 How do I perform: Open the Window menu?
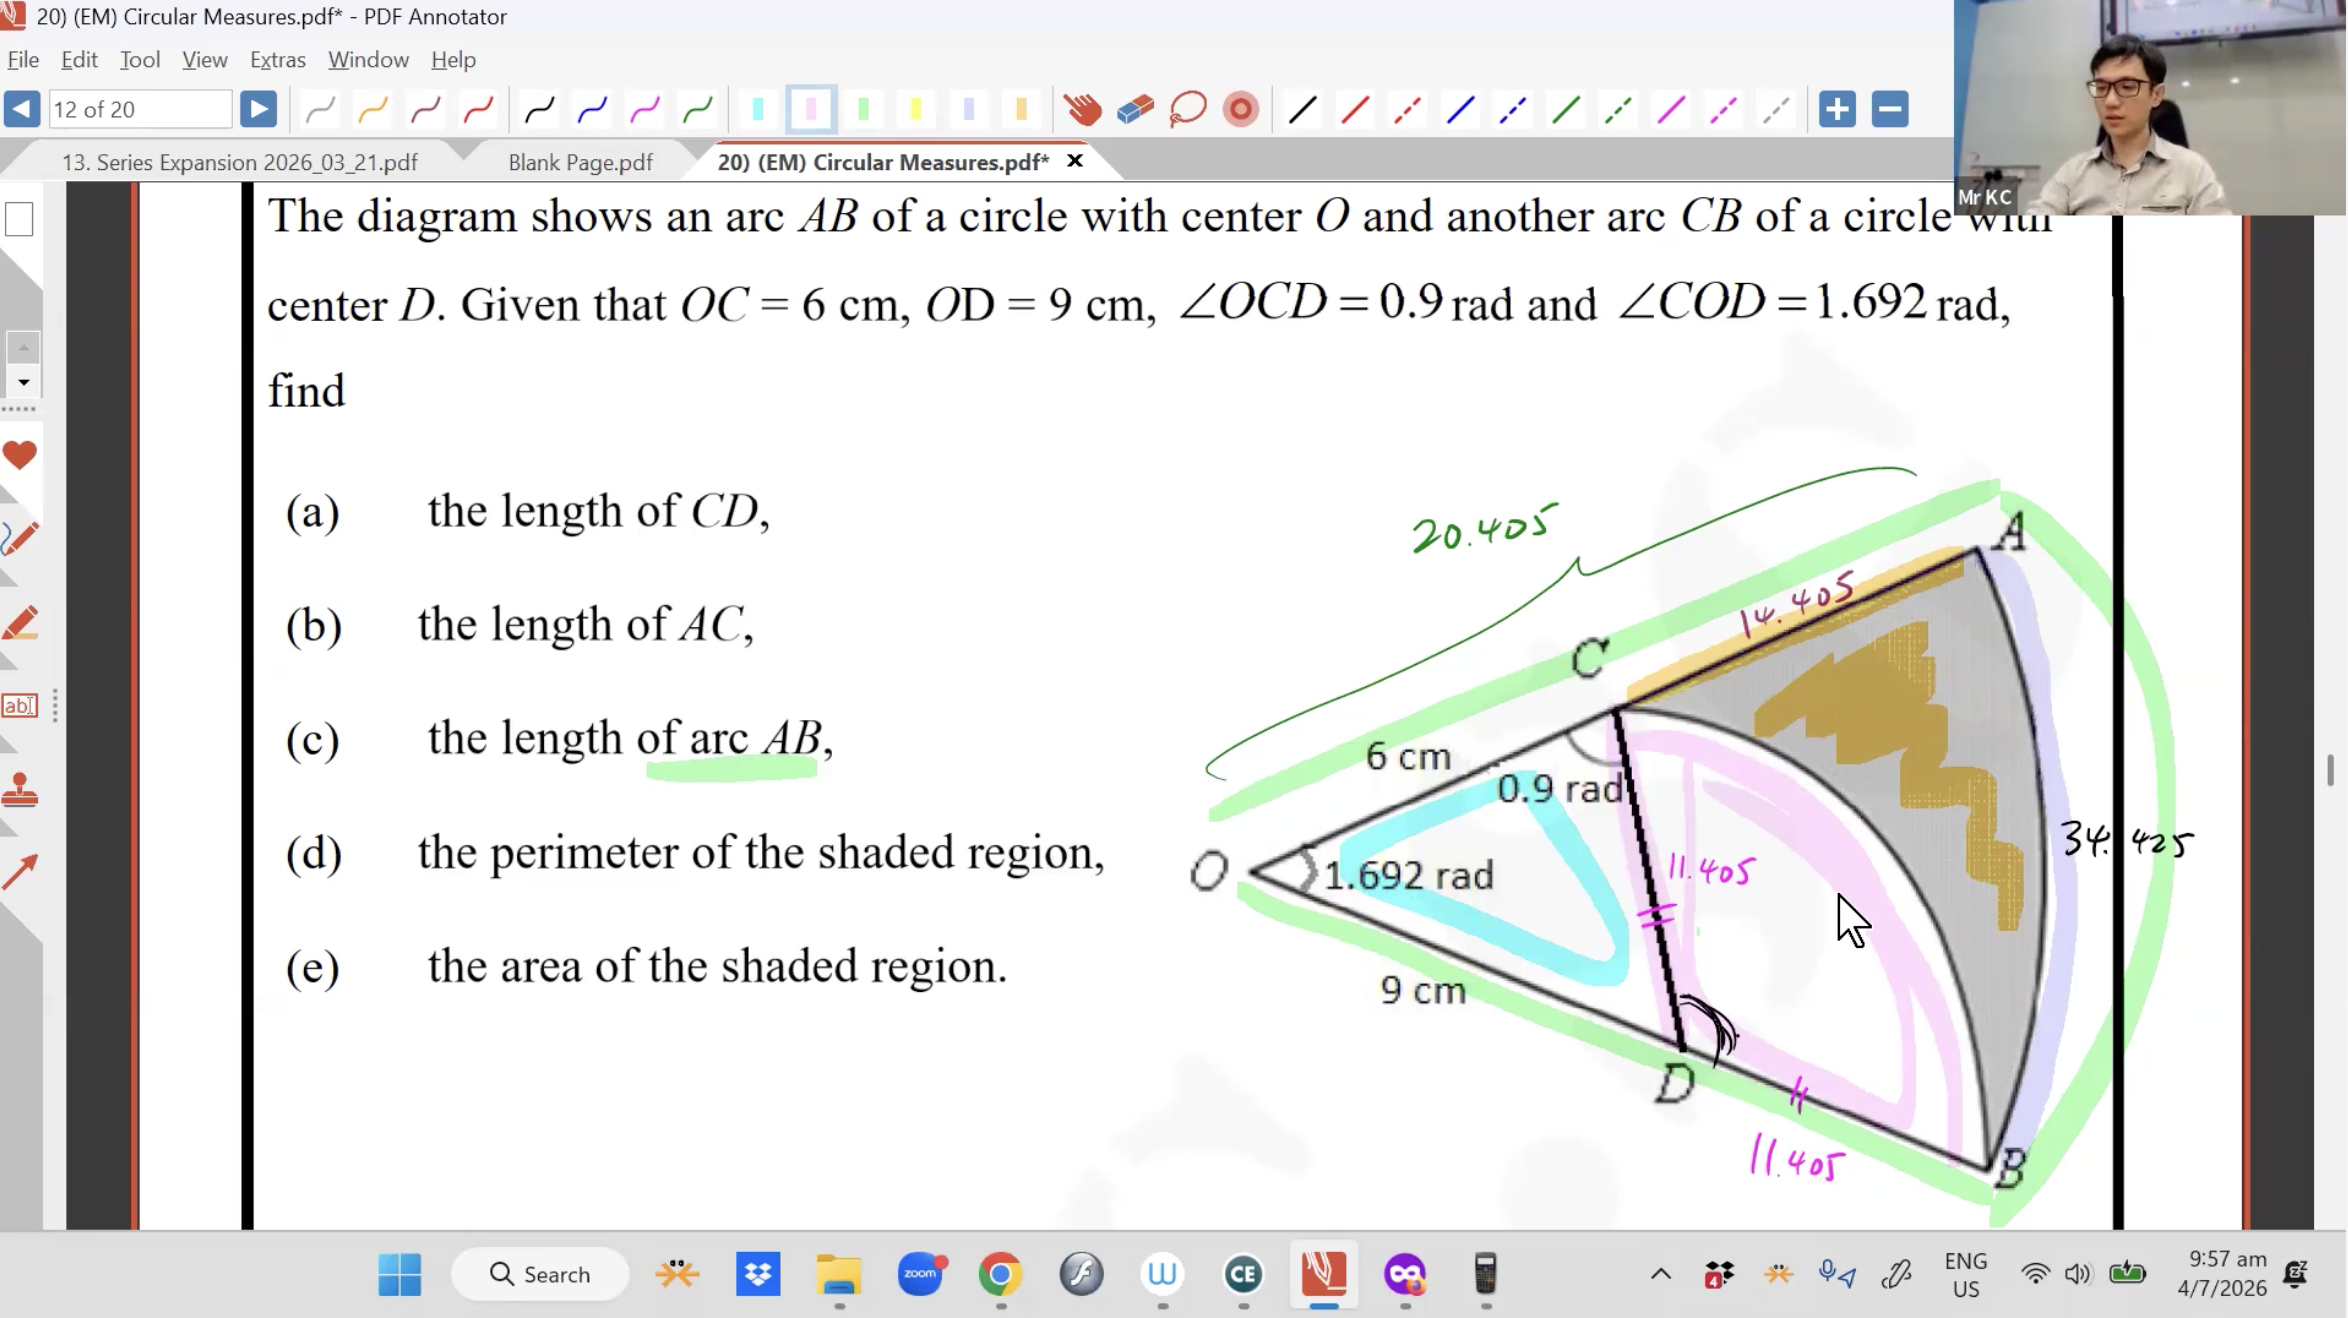point(368,60)
